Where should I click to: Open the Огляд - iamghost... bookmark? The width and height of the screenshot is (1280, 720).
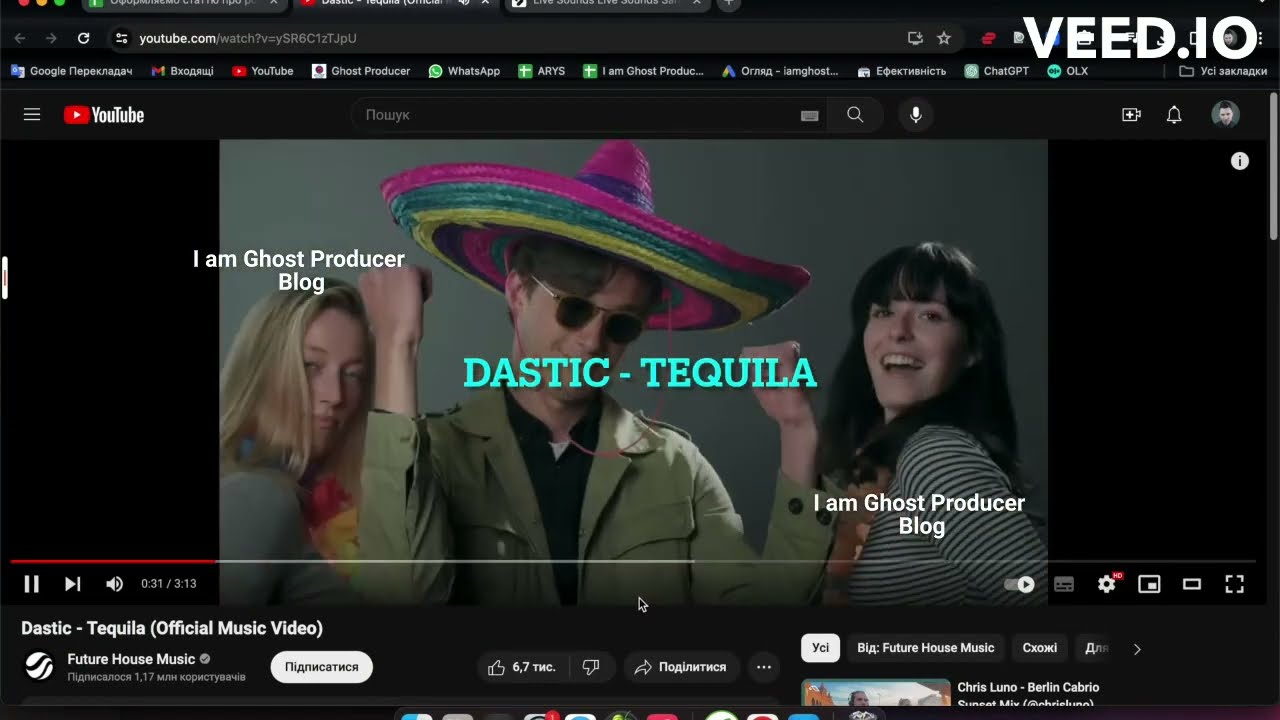pyautogui.click(x=780, y=71)
